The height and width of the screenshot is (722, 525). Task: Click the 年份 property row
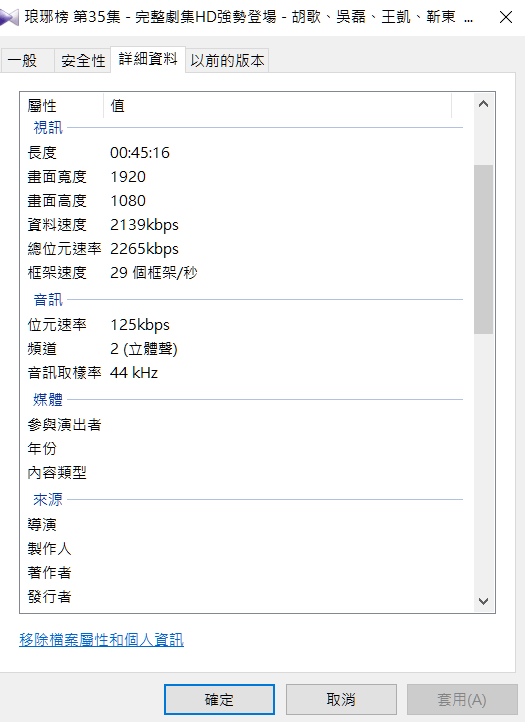tap(245, 448)
